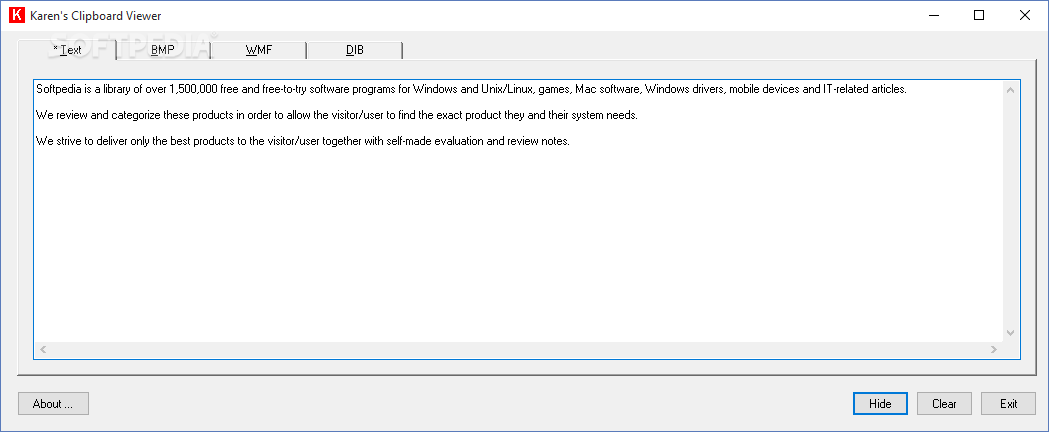Image resolution: width=1049 pixels, height=432 pixels.
Task: Click the vertical scrollbar down arrow
Action: click(x=1010, y=332)
